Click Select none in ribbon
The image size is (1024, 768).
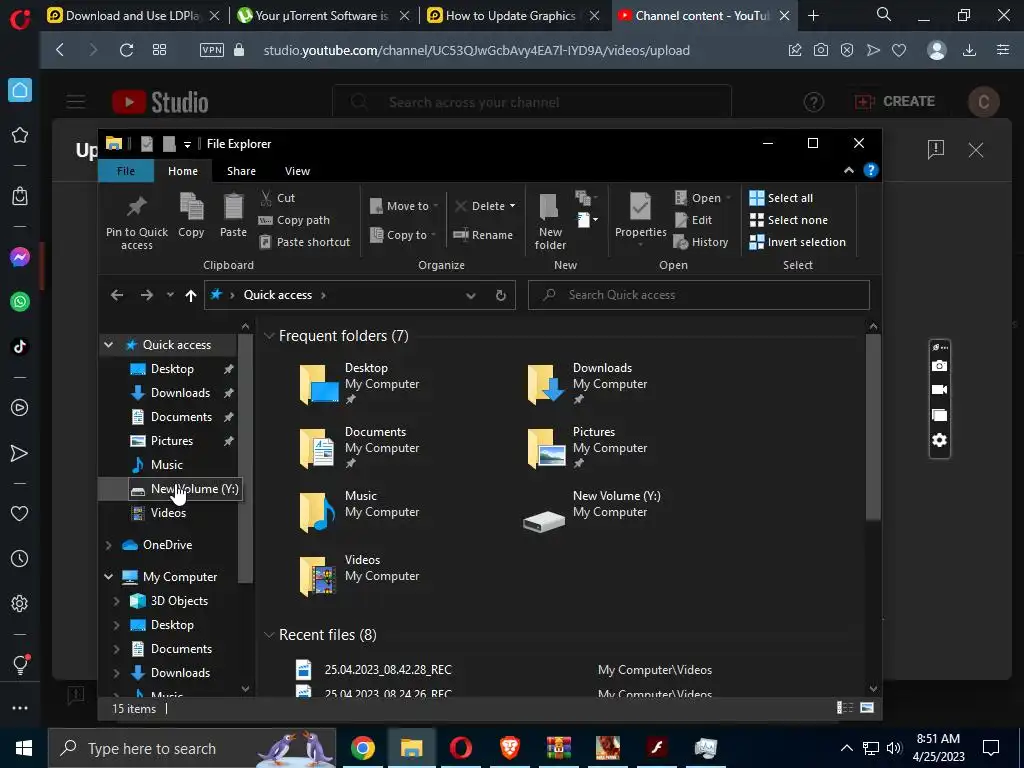pos(788,220)
